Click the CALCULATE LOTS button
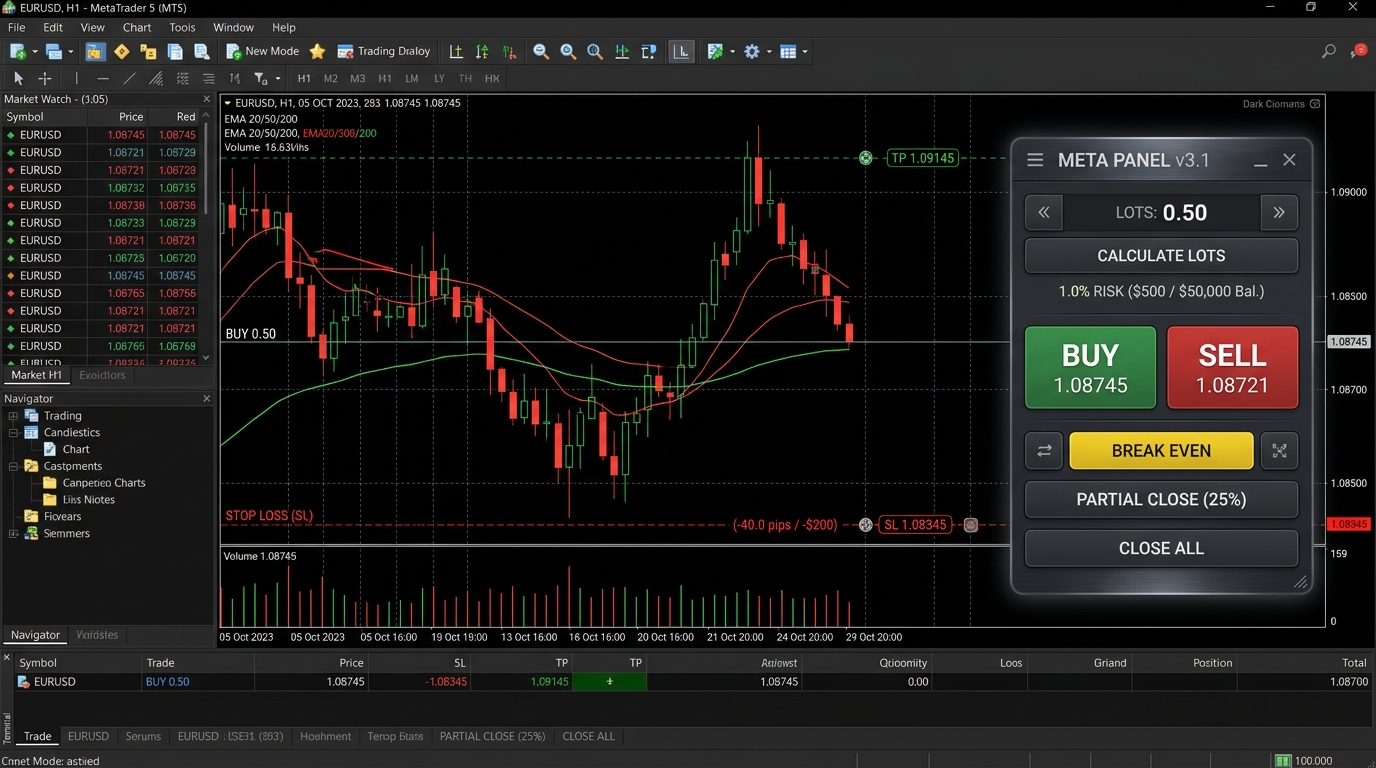This screenshot has height=768, width=1376. point(1161,256)
